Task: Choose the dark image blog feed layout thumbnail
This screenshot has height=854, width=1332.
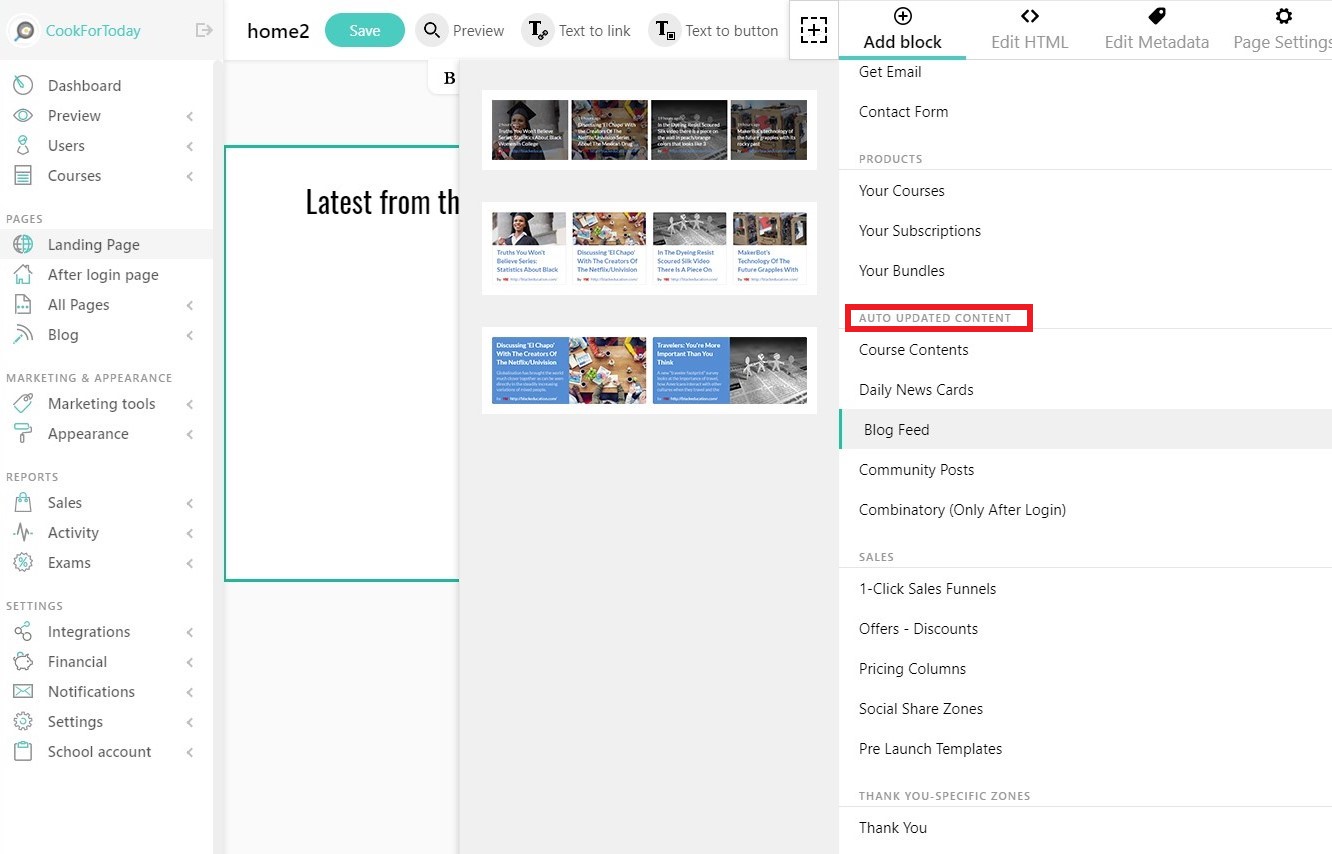Action: (649, 130)
